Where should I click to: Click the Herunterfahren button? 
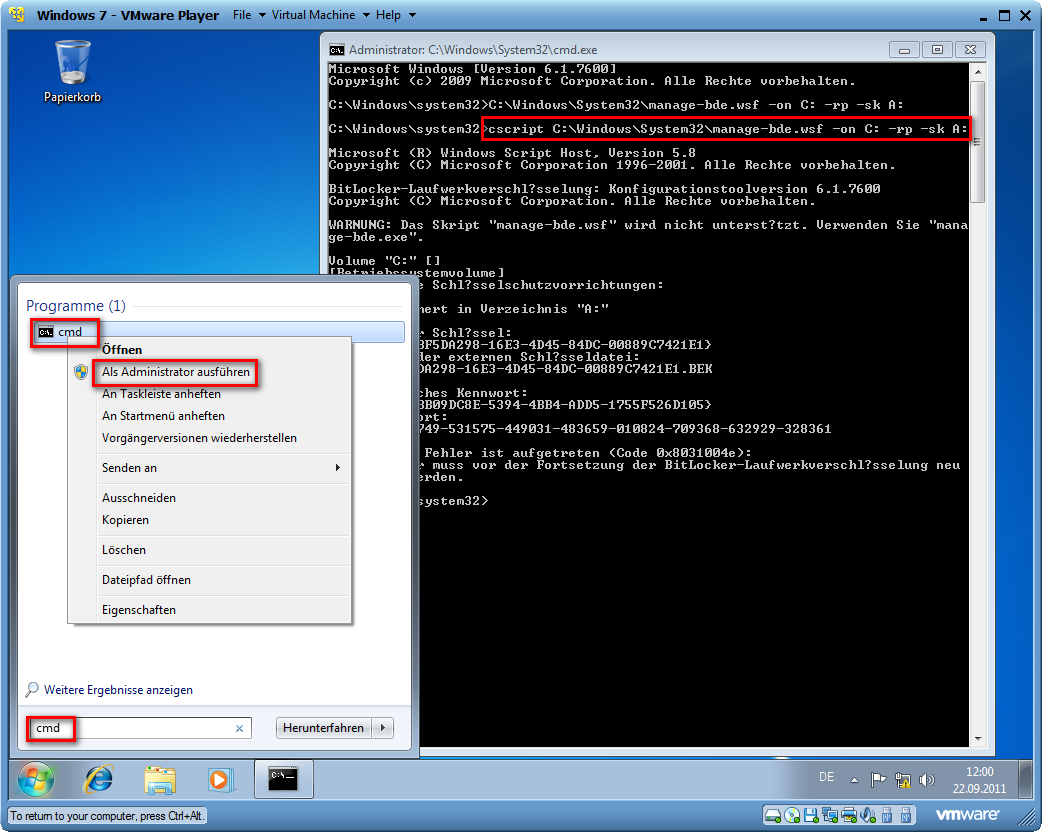coord(324,728)
